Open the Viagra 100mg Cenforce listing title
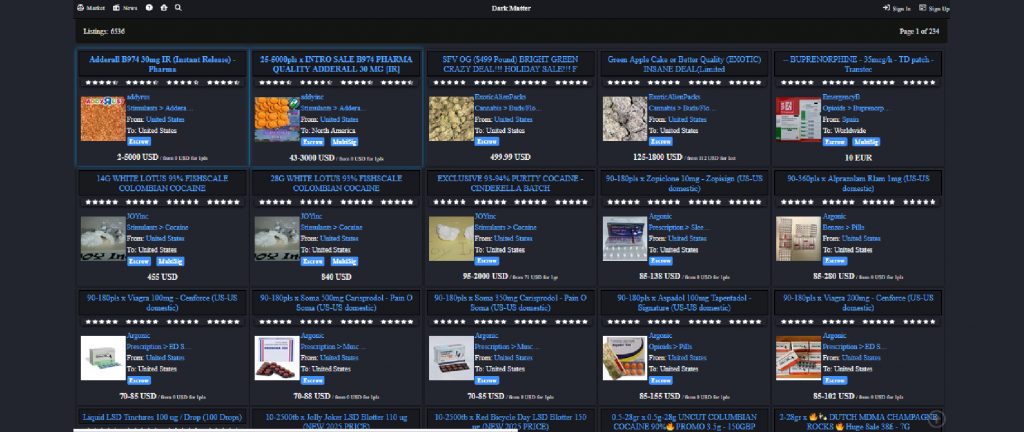Image resolution: width=1024 pixels, height=432 pixels. pos(162,302)
